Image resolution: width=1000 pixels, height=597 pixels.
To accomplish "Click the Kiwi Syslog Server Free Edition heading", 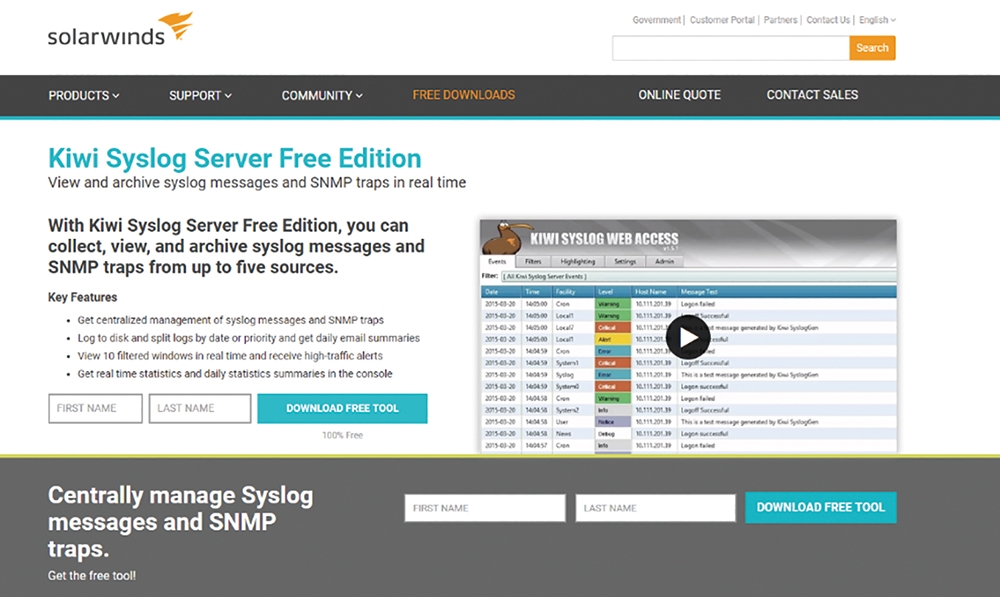I will pyautogui.click(x=235, y=158).
